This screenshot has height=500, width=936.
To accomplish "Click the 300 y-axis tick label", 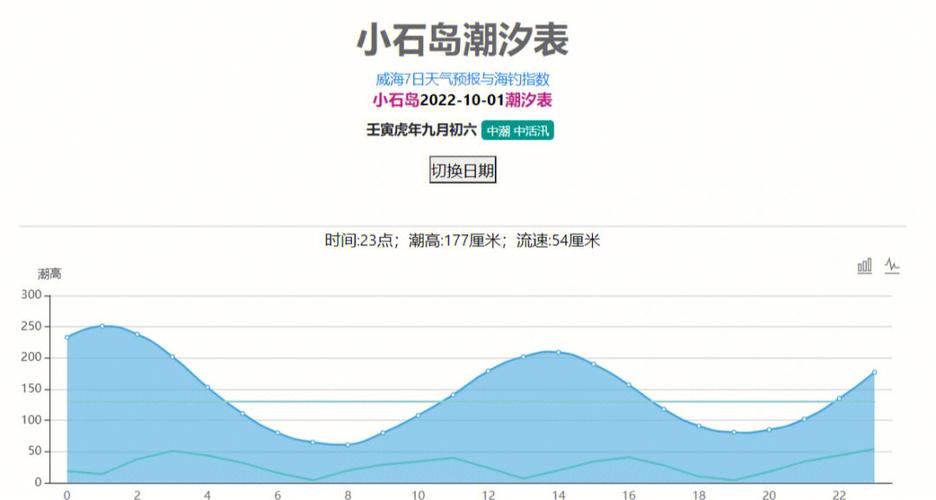I will click(31, 295).
